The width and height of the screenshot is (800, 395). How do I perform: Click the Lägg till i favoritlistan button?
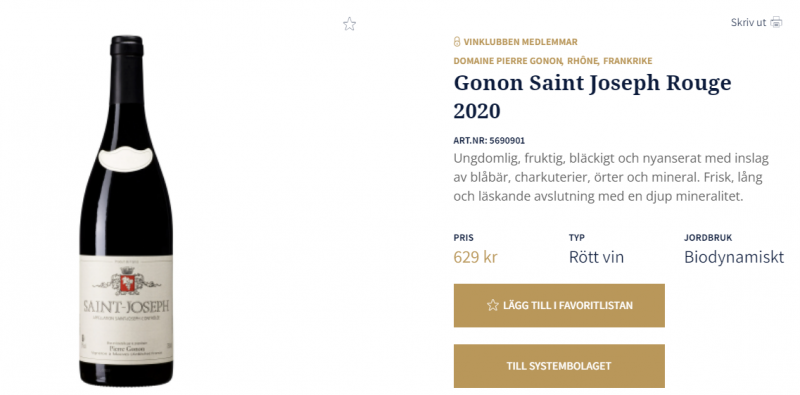coord(559,305)
